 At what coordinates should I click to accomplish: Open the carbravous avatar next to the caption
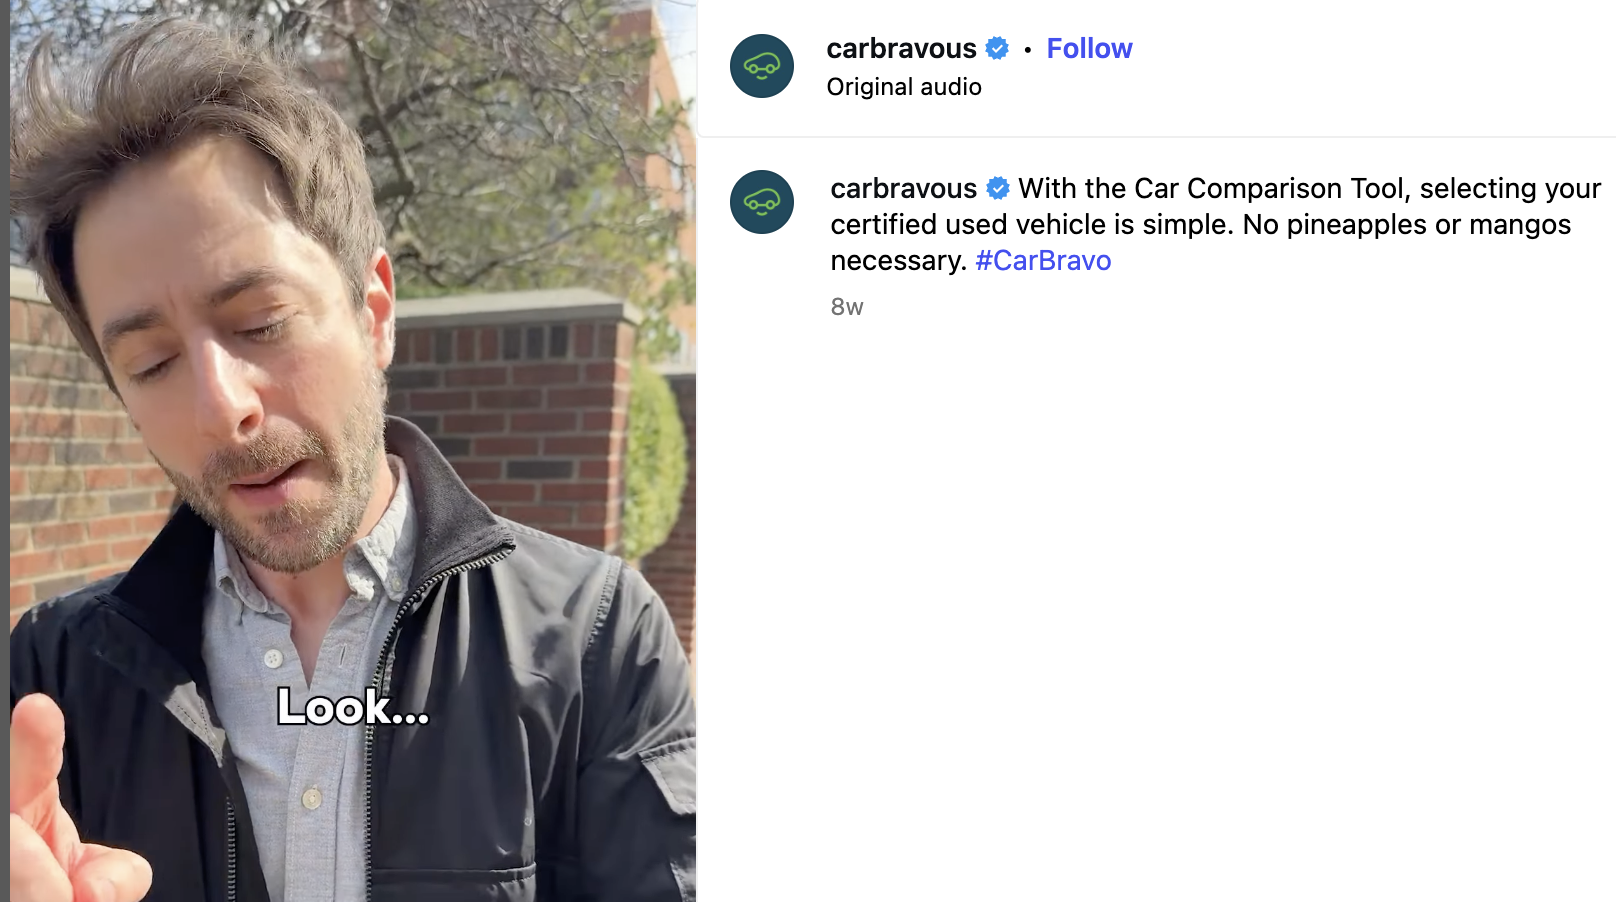click(x=761, y=202)
